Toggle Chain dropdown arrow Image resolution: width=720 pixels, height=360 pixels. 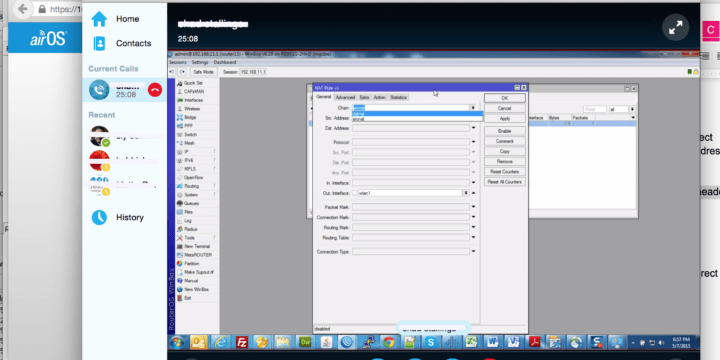(472, 108)
